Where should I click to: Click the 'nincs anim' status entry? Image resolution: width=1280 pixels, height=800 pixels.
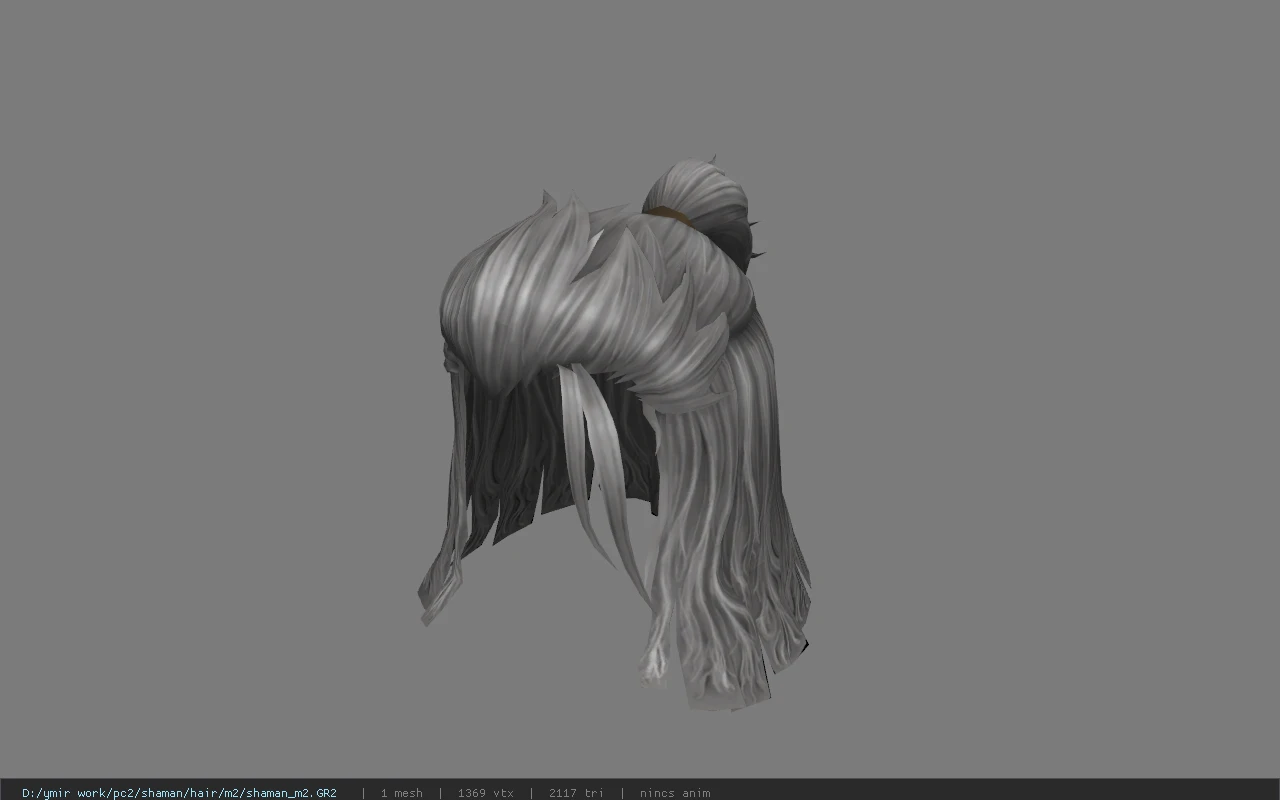point(675,793)
